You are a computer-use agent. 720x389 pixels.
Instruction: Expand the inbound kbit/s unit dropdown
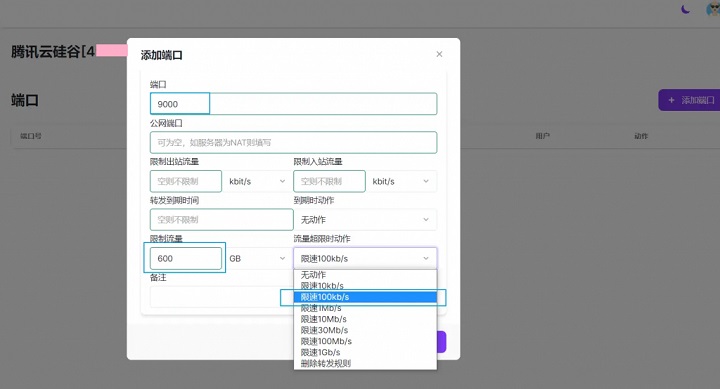click(x=401, y=181)
